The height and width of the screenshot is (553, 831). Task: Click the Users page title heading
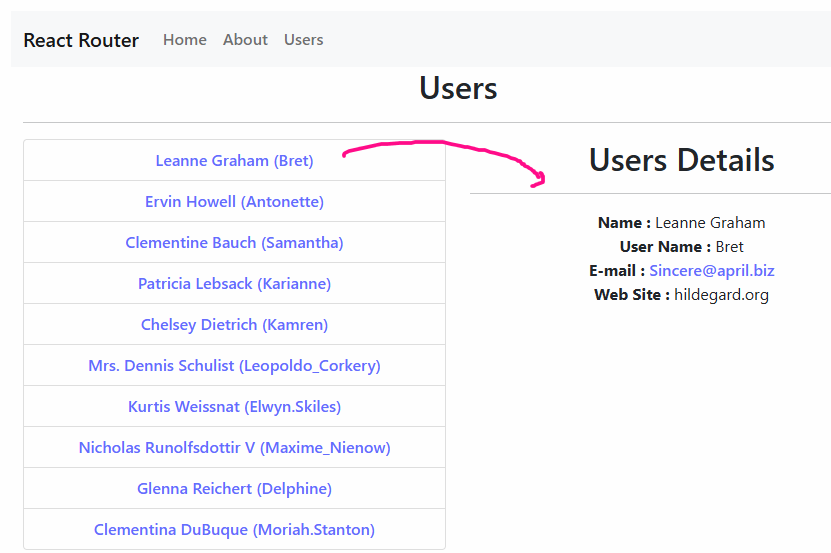coord(458,88)
